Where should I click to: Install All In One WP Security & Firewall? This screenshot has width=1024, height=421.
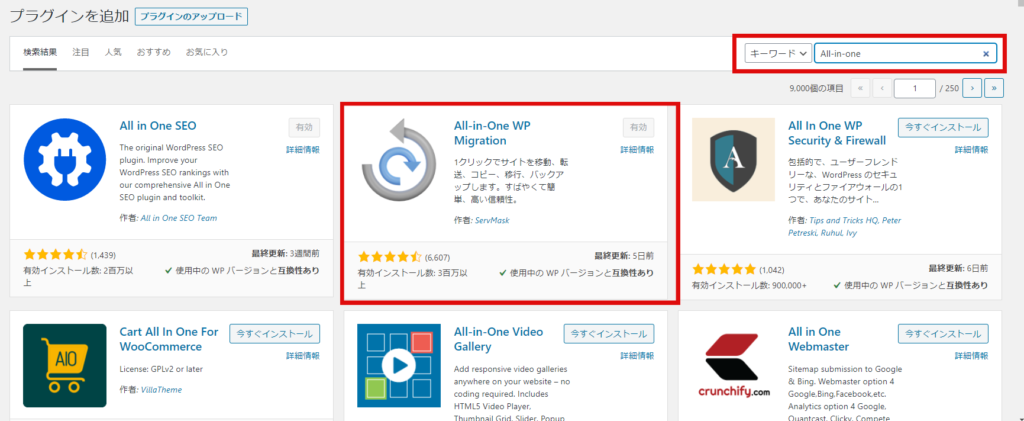943,127
